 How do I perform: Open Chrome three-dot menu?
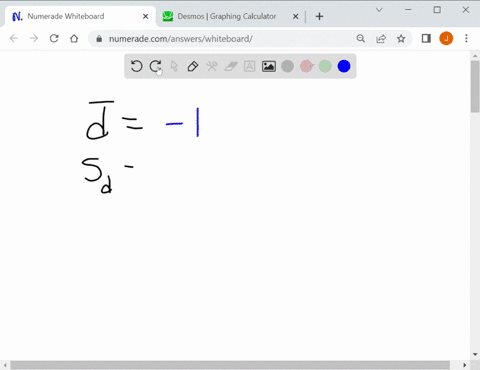click(x=466, y=39)
